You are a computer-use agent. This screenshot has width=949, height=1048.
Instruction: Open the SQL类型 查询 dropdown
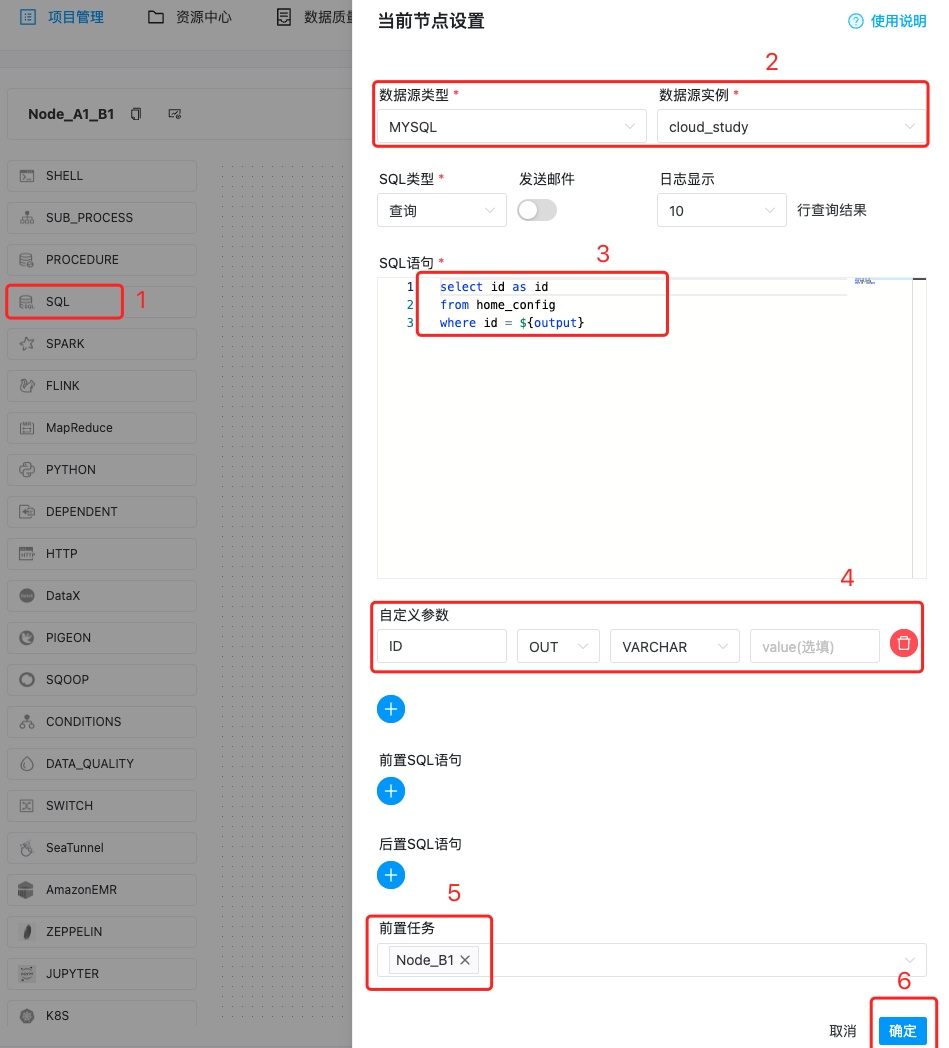[442, 211]
